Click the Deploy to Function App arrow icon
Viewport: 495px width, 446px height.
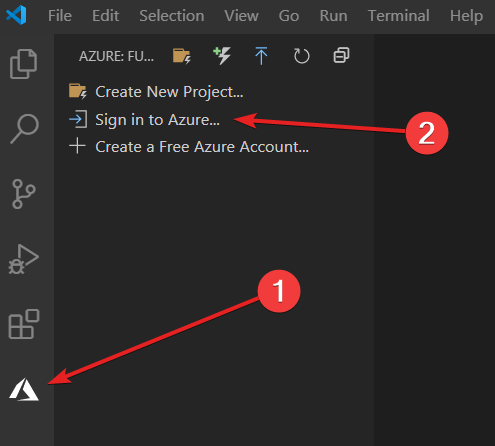261,56
